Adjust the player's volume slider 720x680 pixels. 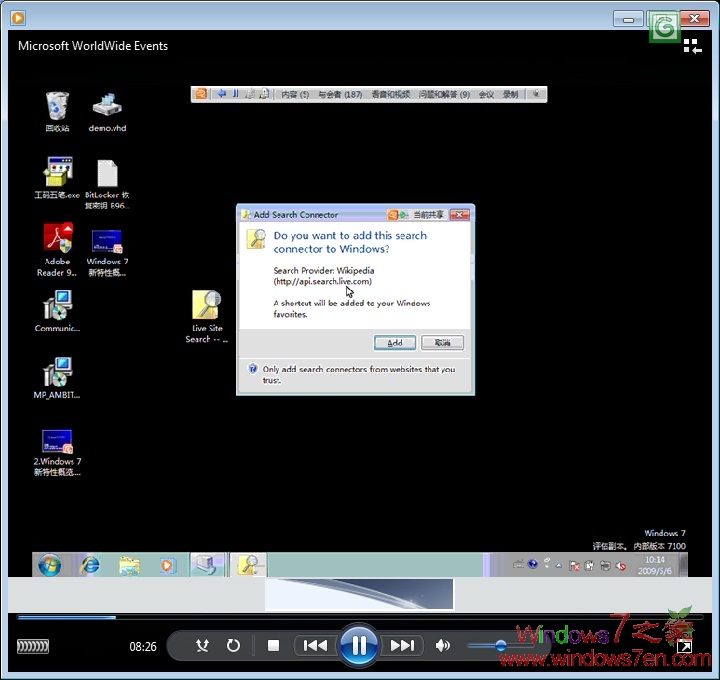point(501,646)
